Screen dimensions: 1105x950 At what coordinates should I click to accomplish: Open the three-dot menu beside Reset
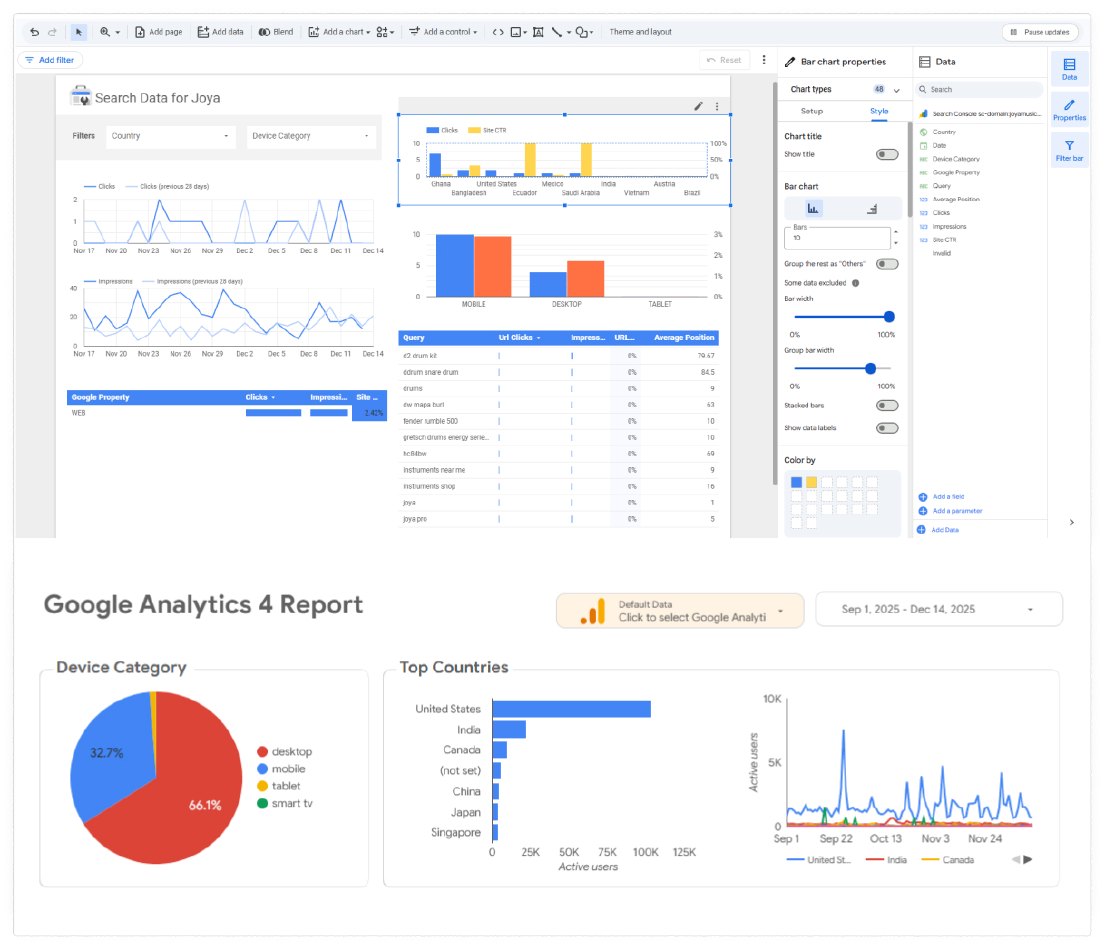[764, 60]
